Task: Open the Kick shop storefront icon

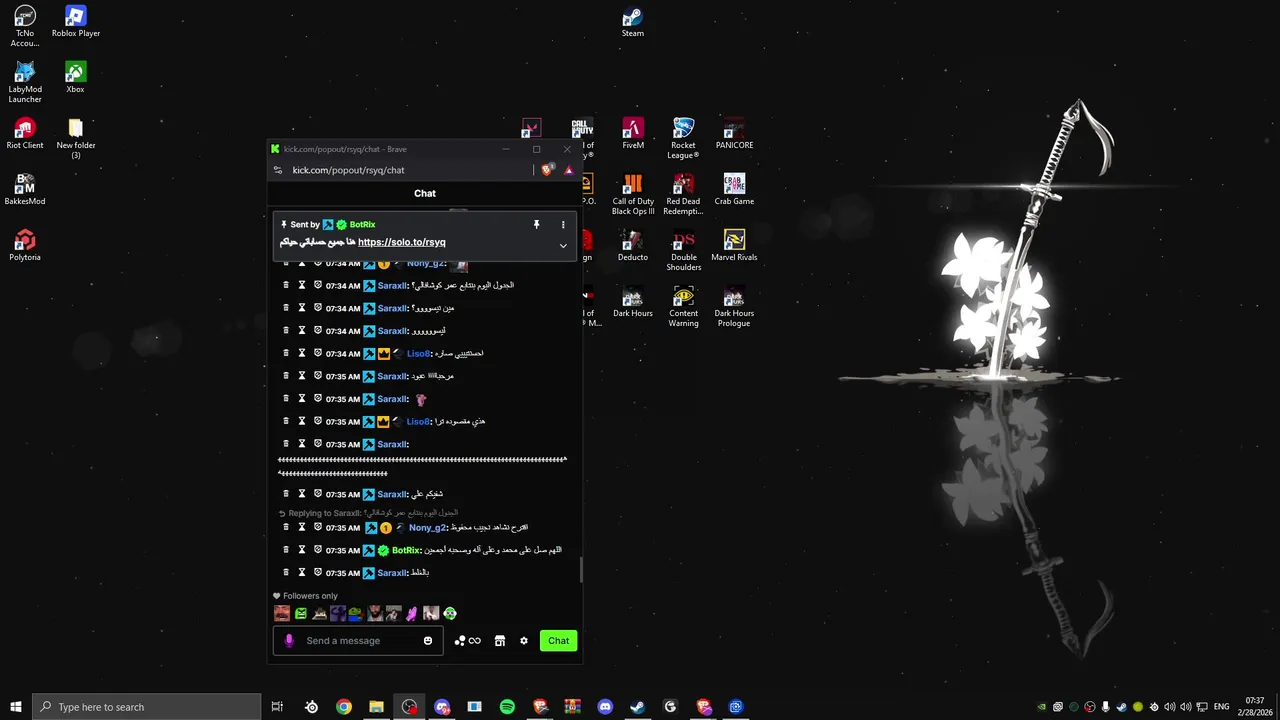Action: click(500, 641)
